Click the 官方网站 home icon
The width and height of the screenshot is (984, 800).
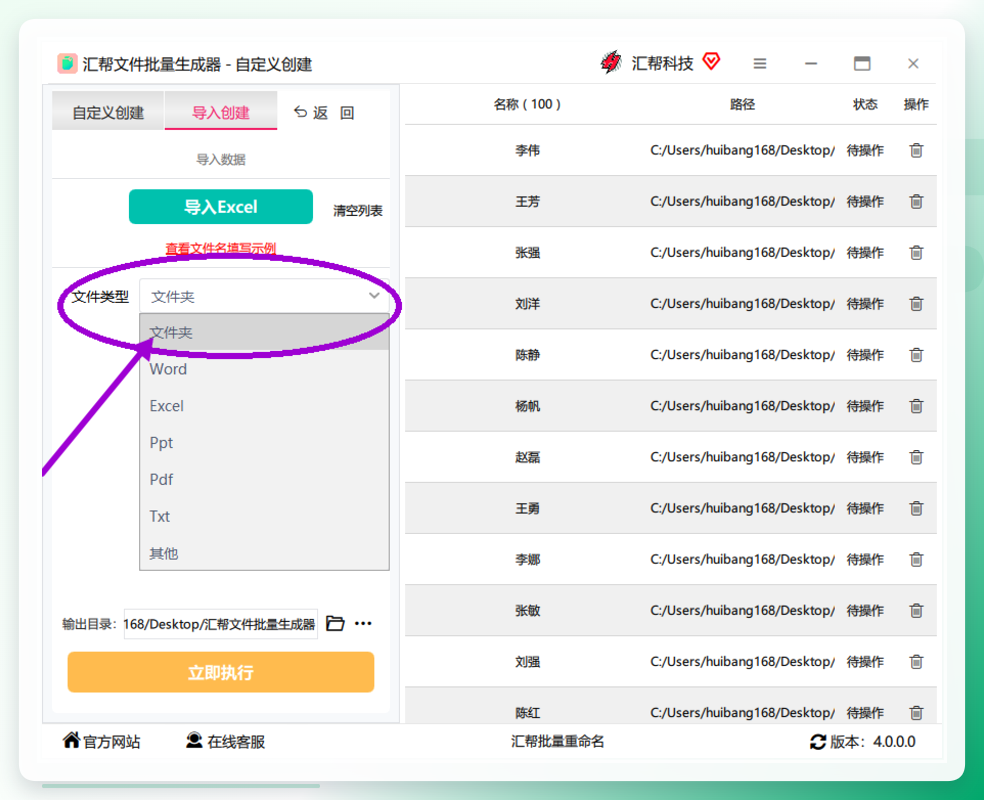tap(71, 740)
